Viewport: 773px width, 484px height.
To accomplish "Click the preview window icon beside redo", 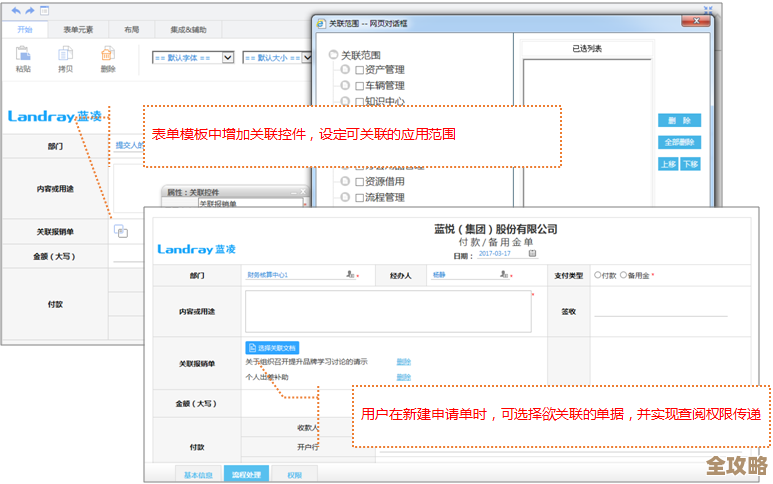I will [x=44, y=10].
